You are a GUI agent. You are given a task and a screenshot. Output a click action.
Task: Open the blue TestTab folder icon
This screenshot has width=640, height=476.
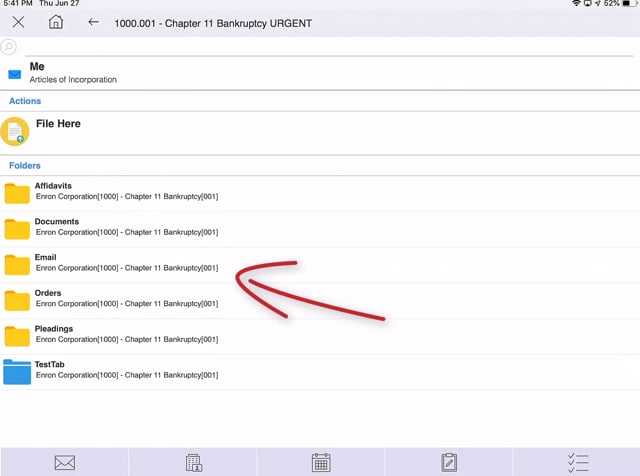[x=17, y=372]
